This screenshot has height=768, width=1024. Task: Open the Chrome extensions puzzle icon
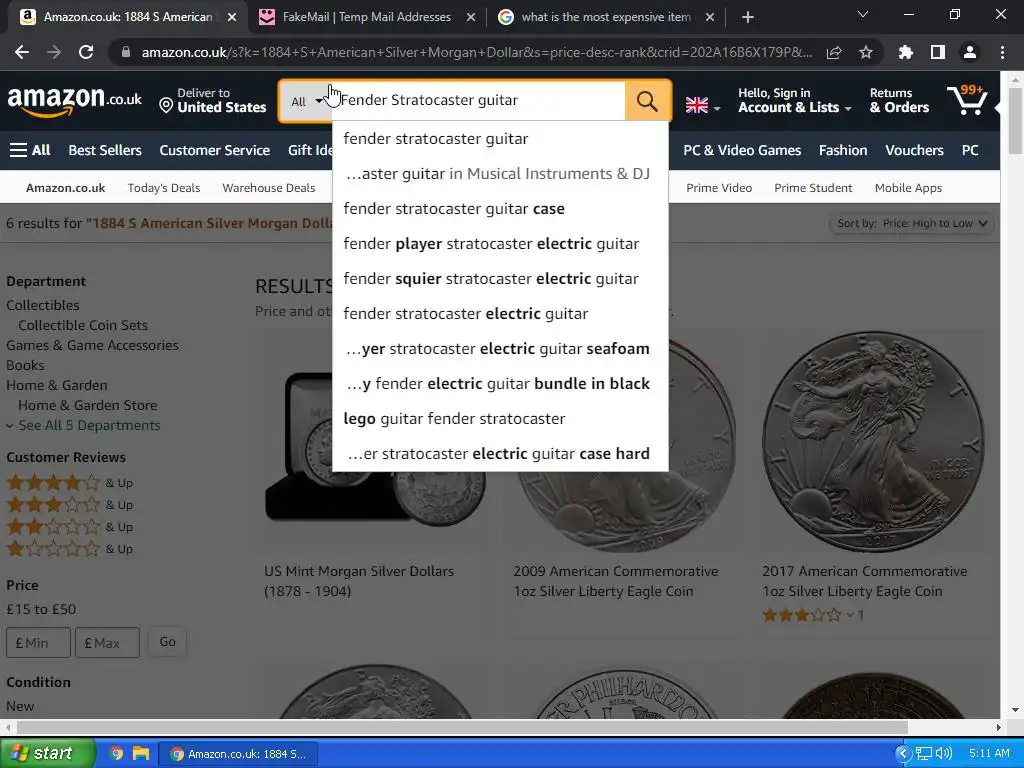906,52
